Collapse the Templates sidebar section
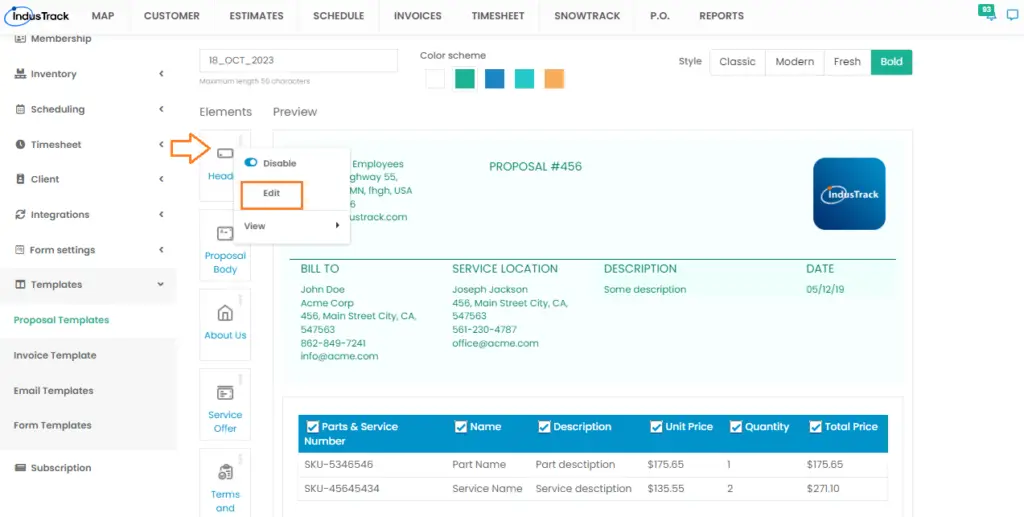 [161, 285]
